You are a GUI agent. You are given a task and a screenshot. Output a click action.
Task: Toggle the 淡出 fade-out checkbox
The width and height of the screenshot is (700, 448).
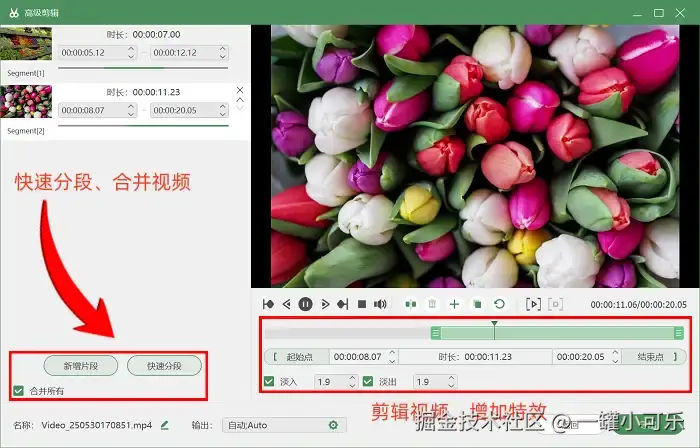[368, 382]
